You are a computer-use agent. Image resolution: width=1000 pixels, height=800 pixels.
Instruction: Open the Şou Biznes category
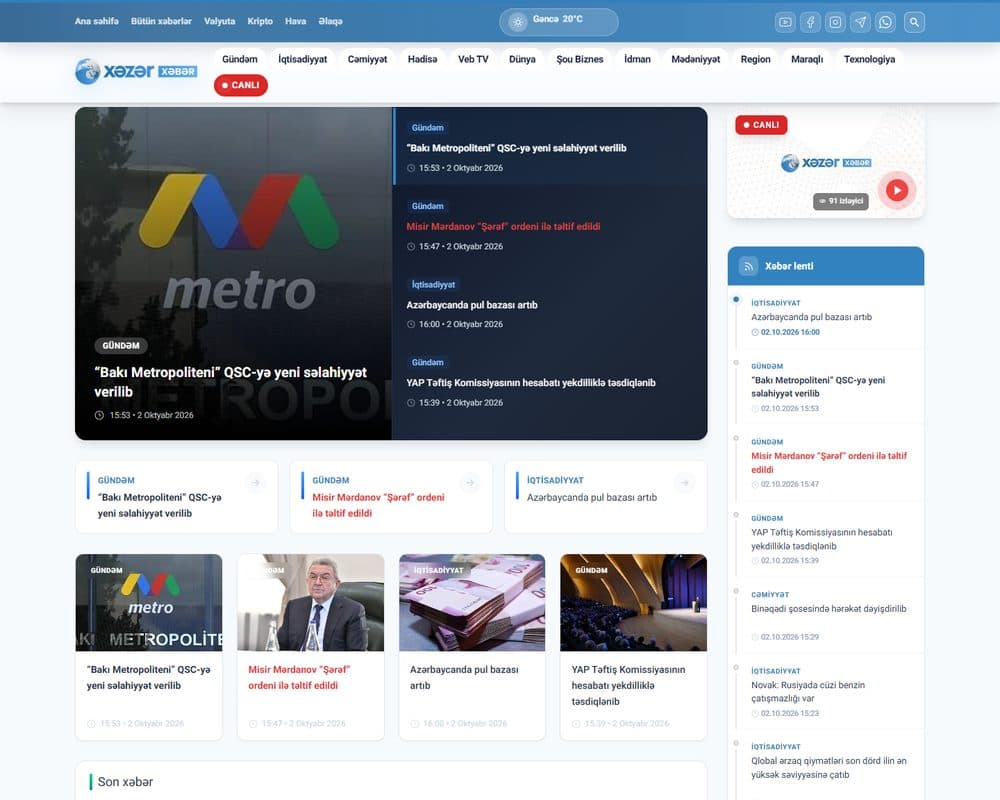pos(580,59)
